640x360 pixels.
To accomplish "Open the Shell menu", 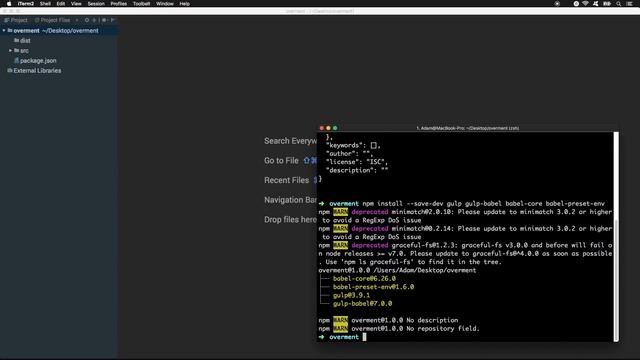I will point(45,4).
